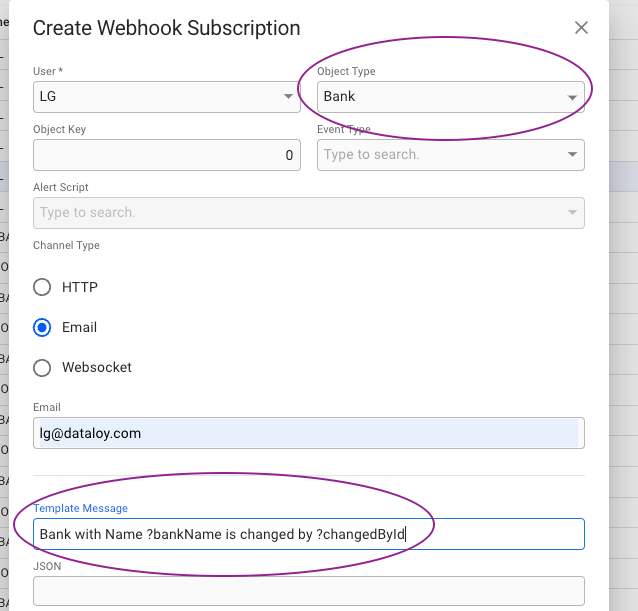Click into the Object Key field

[x=165, y=155]
